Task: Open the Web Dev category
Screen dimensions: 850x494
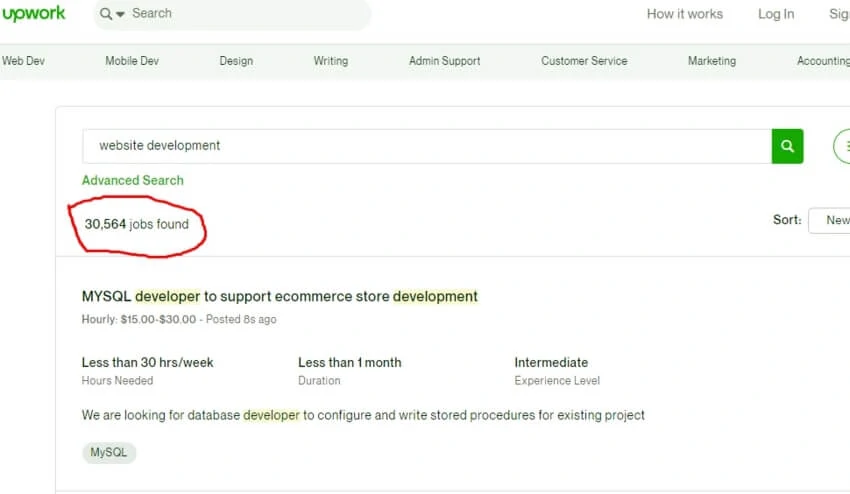Action: coord(23,61)
